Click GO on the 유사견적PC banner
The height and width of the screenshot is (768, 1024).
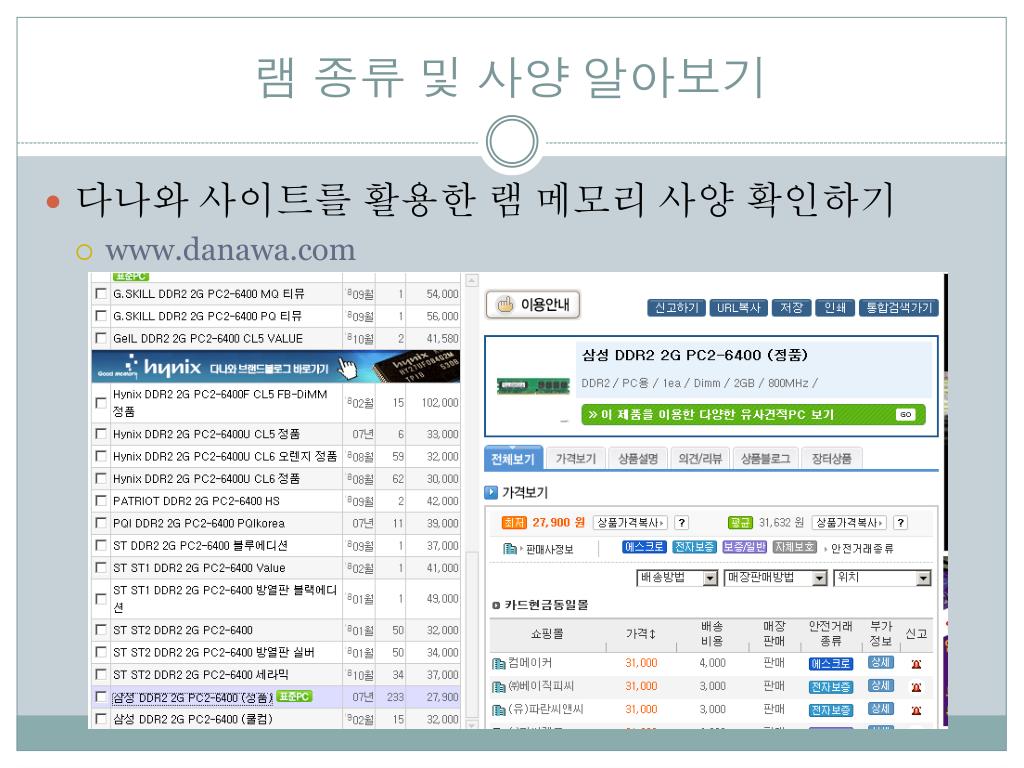coord(906,415)
